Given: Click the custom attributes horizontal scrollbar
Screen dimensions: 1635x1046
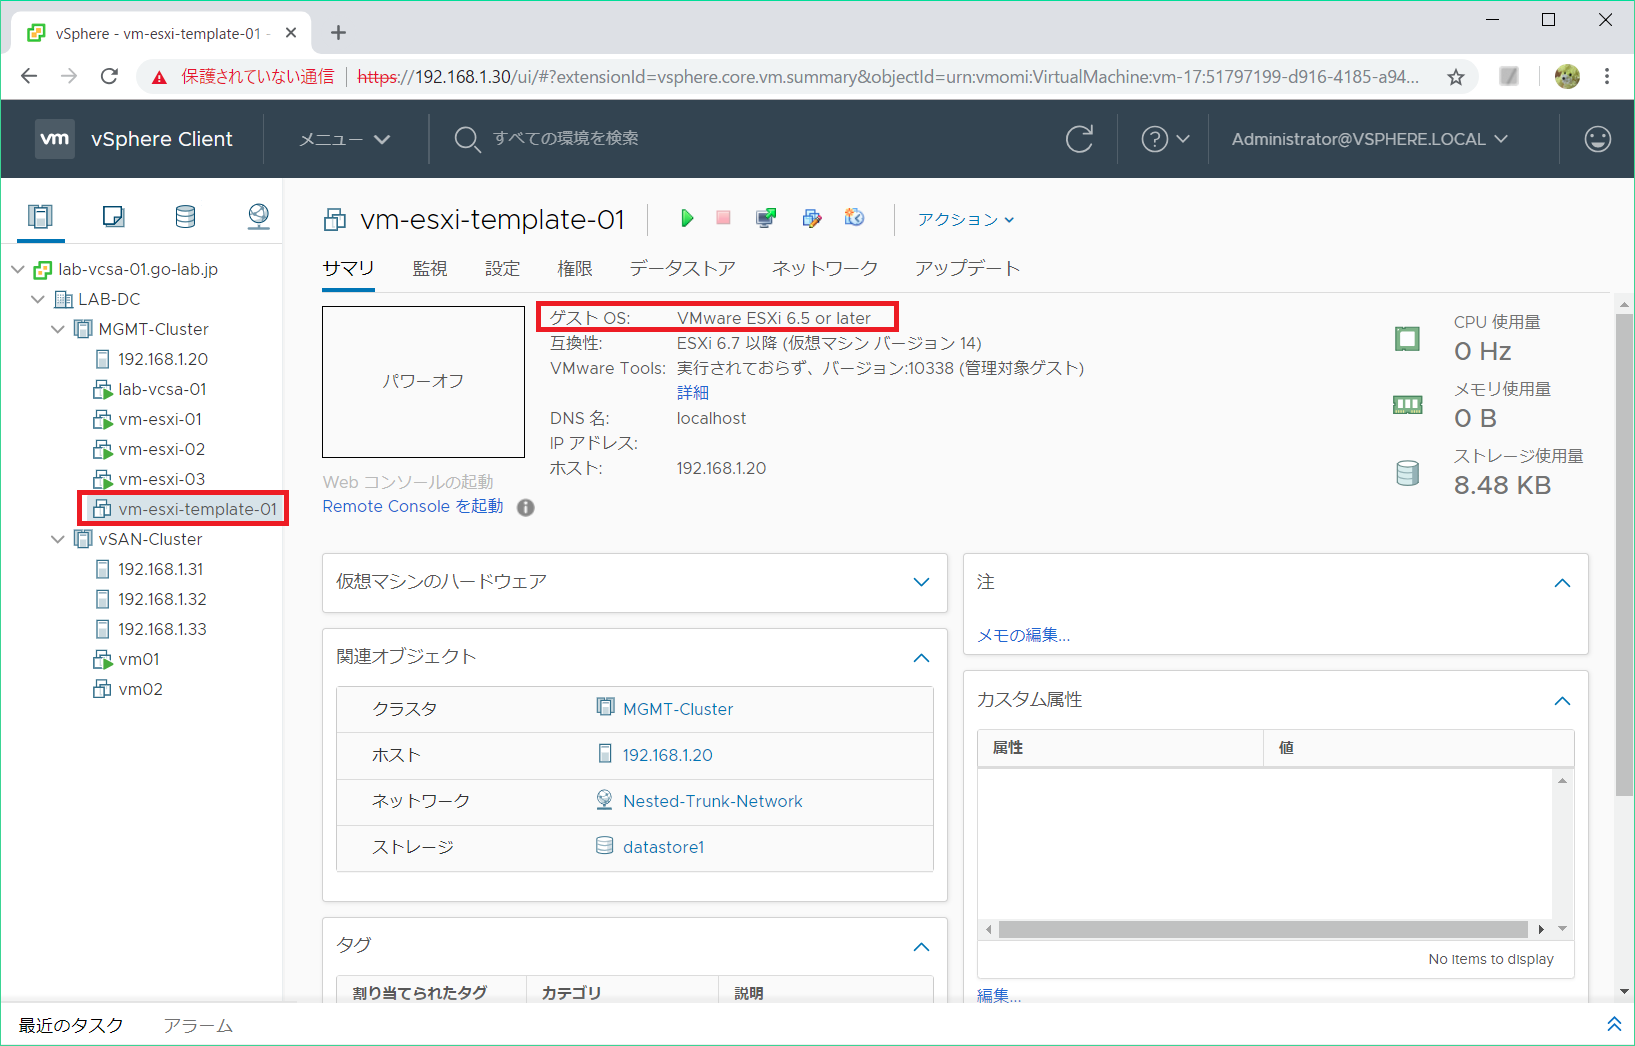Looking at the screenshot, I should tap(1264, 929).
